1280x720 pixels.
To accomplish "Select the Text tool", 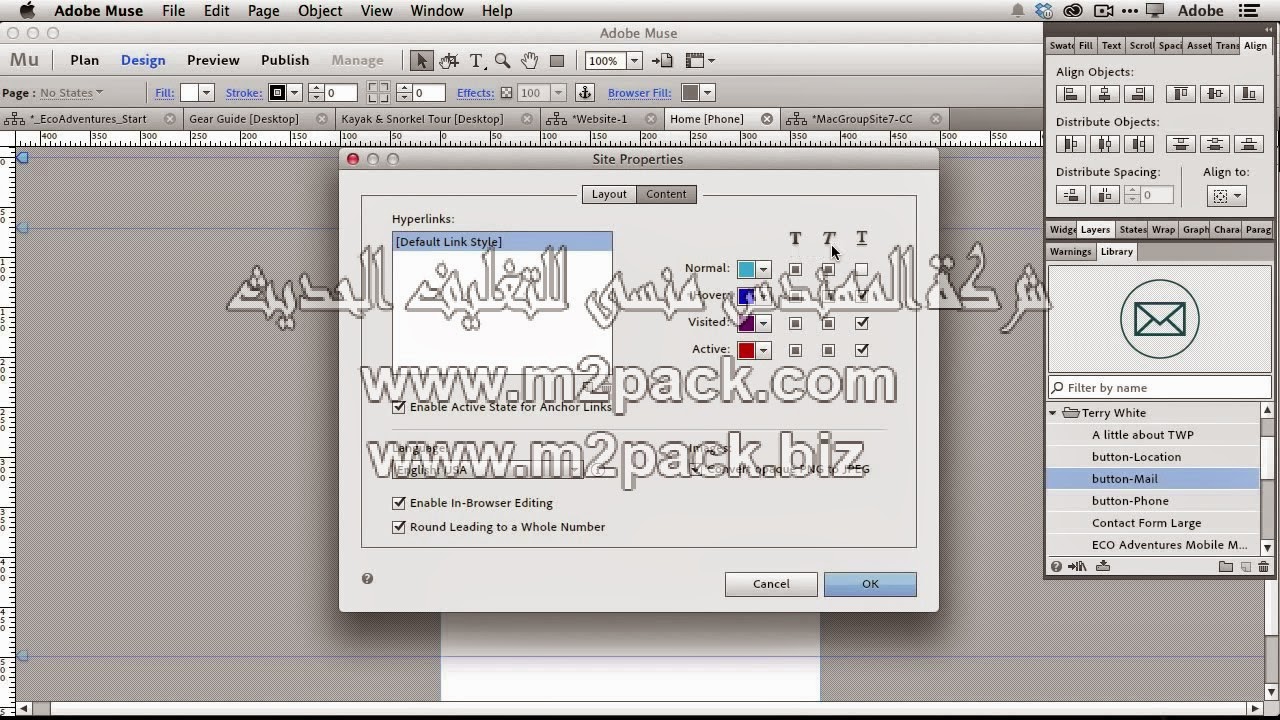I will [x=476, y=61].
